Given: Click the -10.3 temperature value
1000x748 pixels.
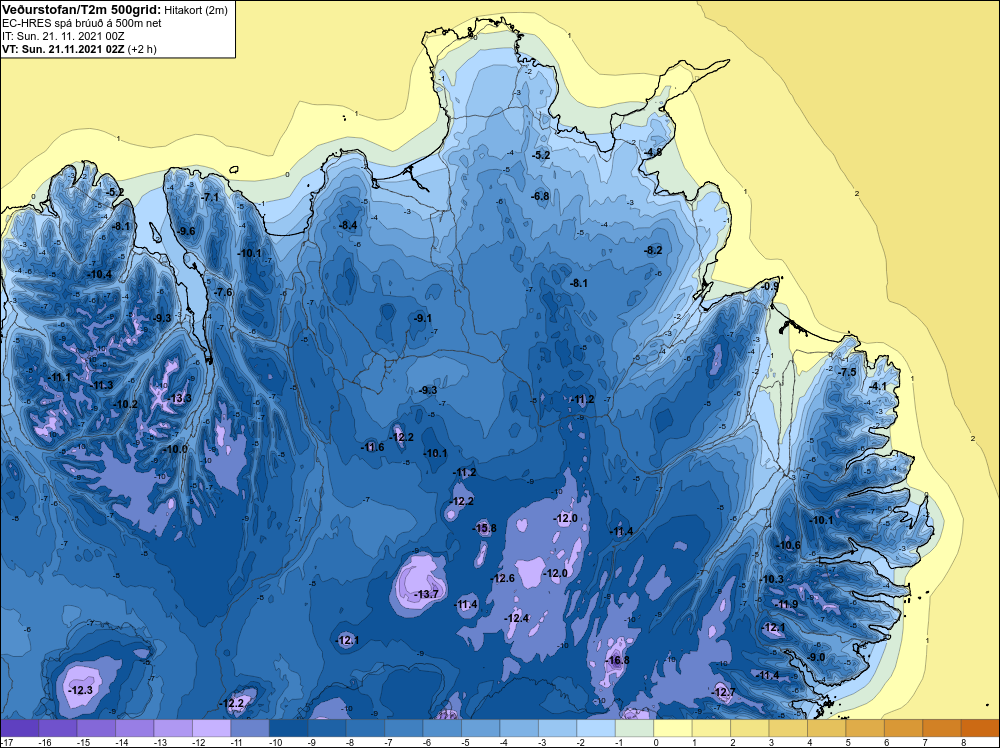Looking at the screenshot, I should (772, 579).
